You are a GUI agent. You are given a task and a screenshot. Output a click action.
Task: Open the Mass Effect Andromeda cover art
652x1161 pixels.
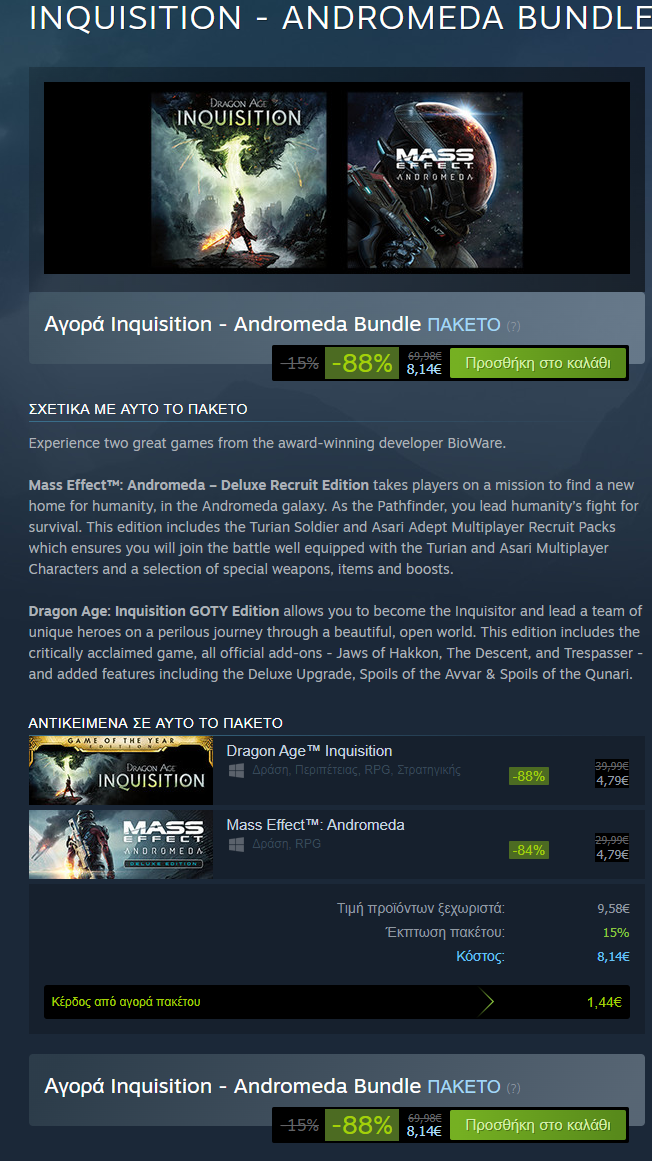click(434, 180)
